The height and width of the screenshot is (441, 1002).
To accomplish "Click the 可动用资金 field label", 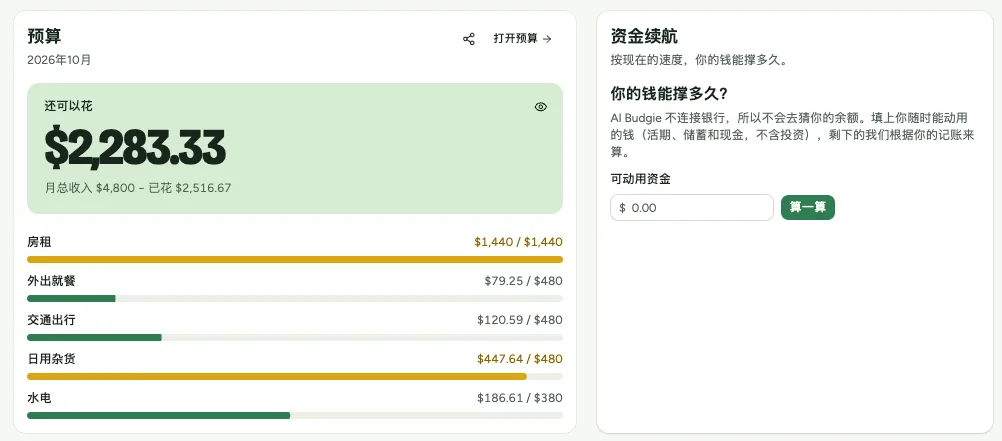I will point(640,179).
